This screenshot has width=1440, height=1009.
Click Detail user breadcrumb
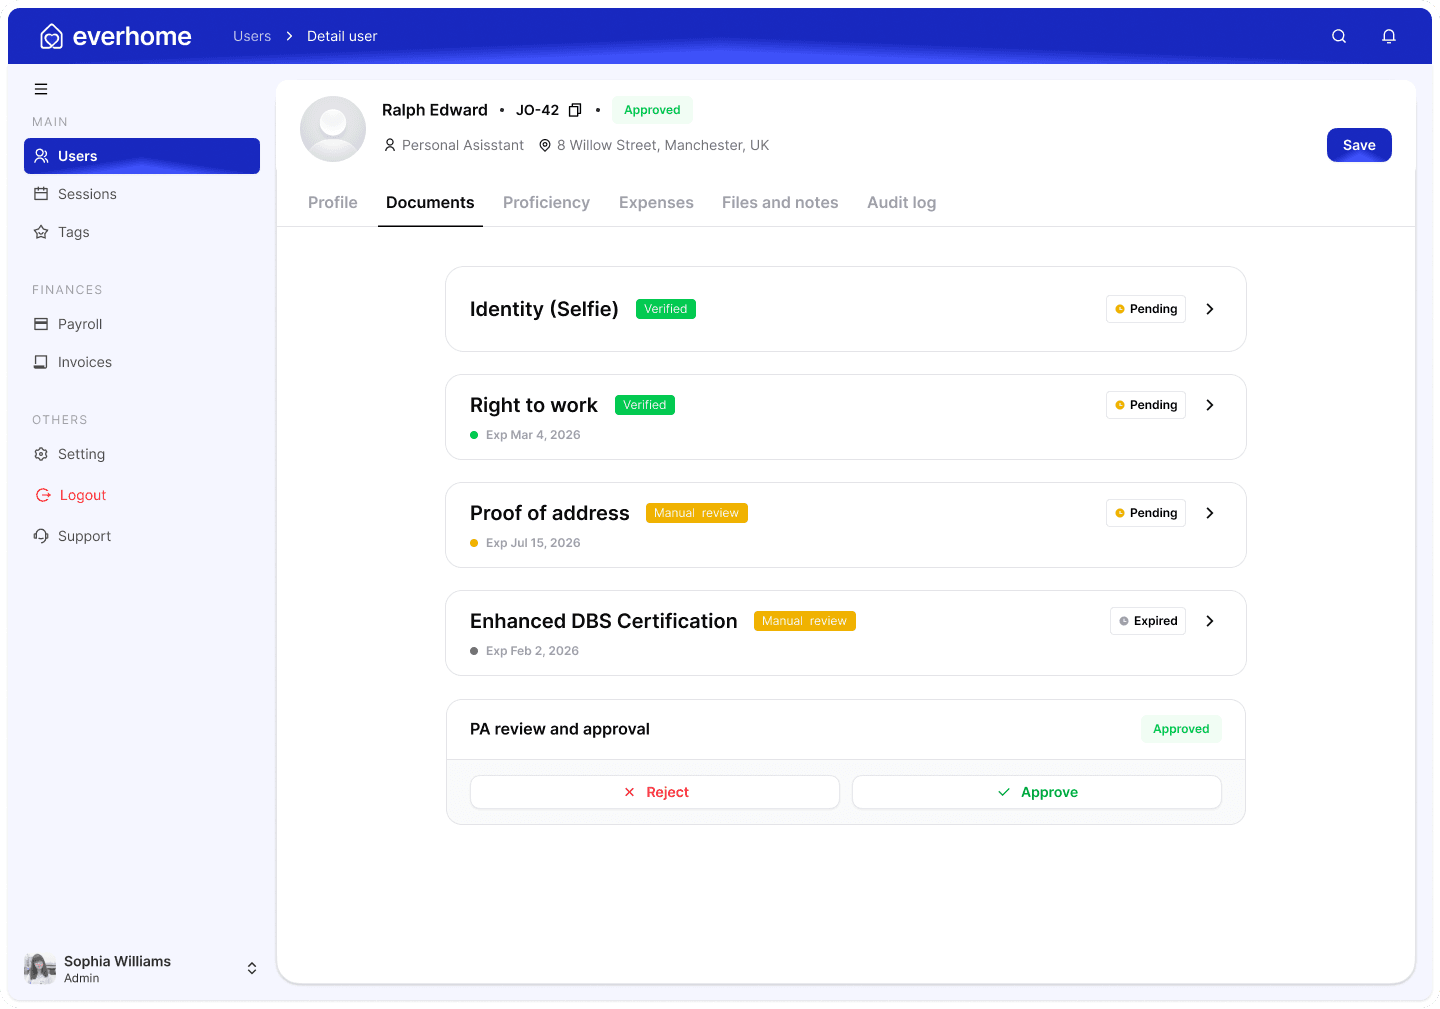click(x=342, y=36)
